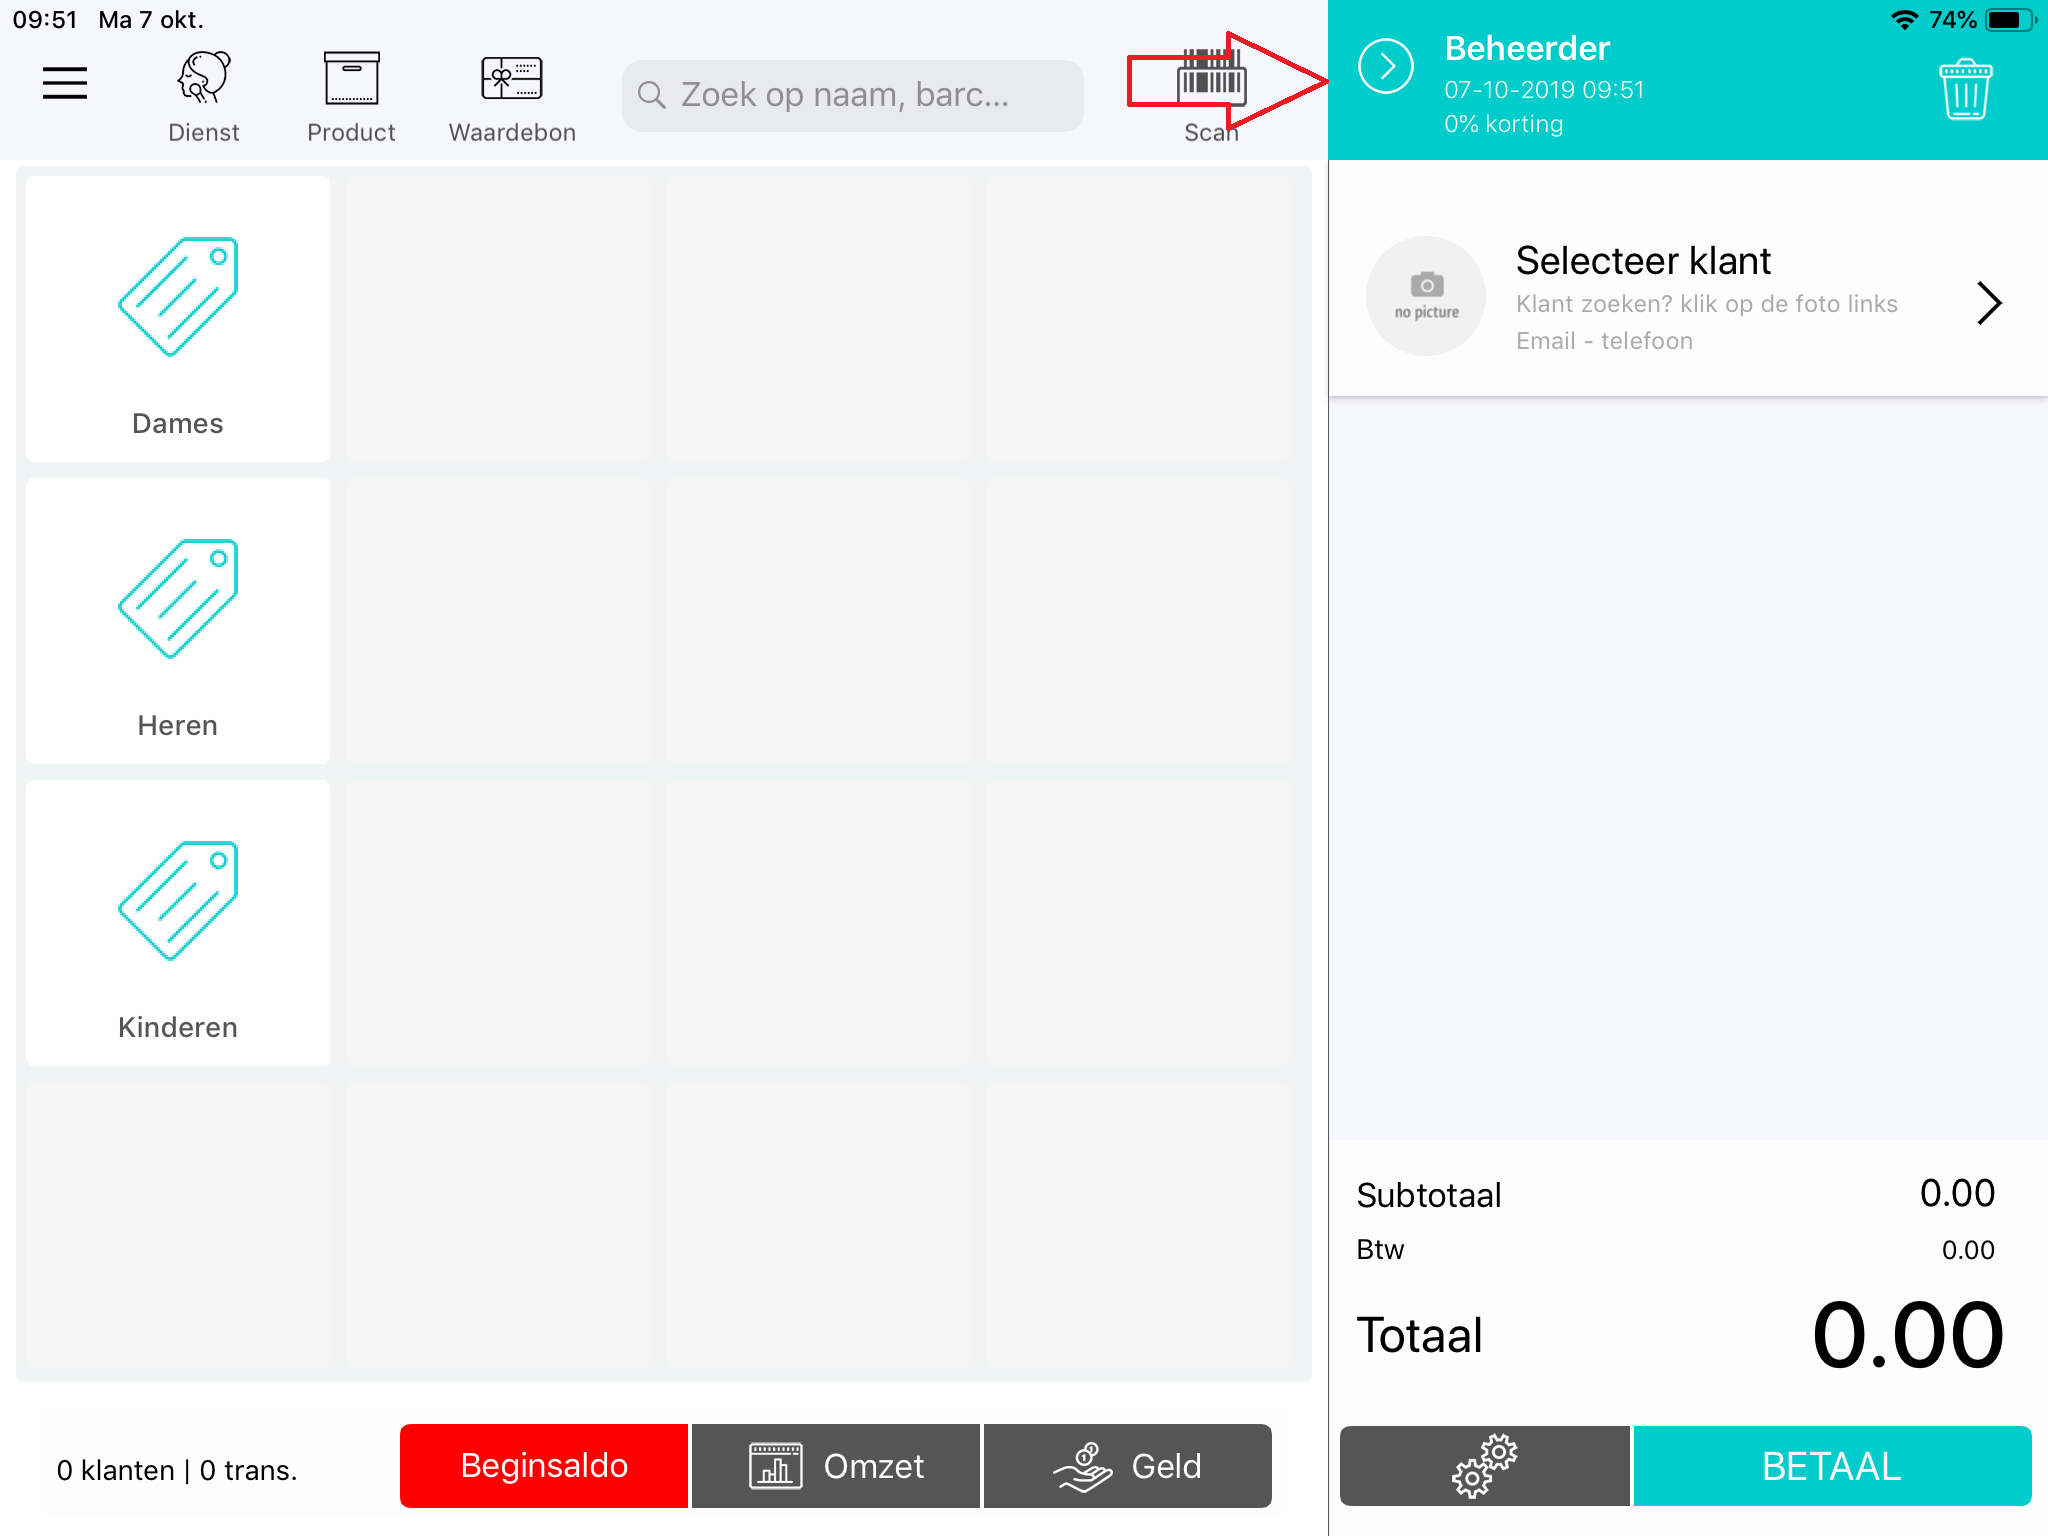Click the no picture customer photo
This screenshot has height=1536, width=2048.
pyautogui.click(x=1426, y=296)
